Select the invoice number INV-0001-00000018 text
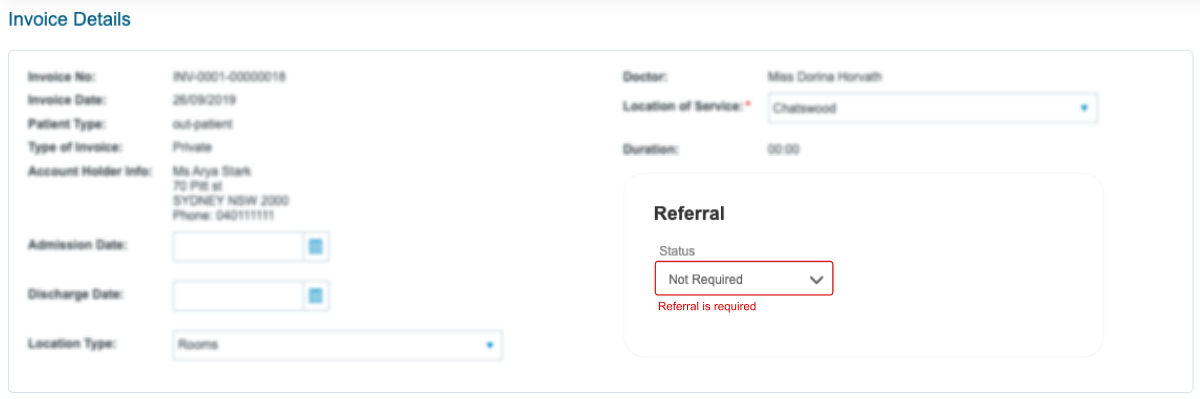Viewport: 1200px width, 399px height. coord(229,77)
